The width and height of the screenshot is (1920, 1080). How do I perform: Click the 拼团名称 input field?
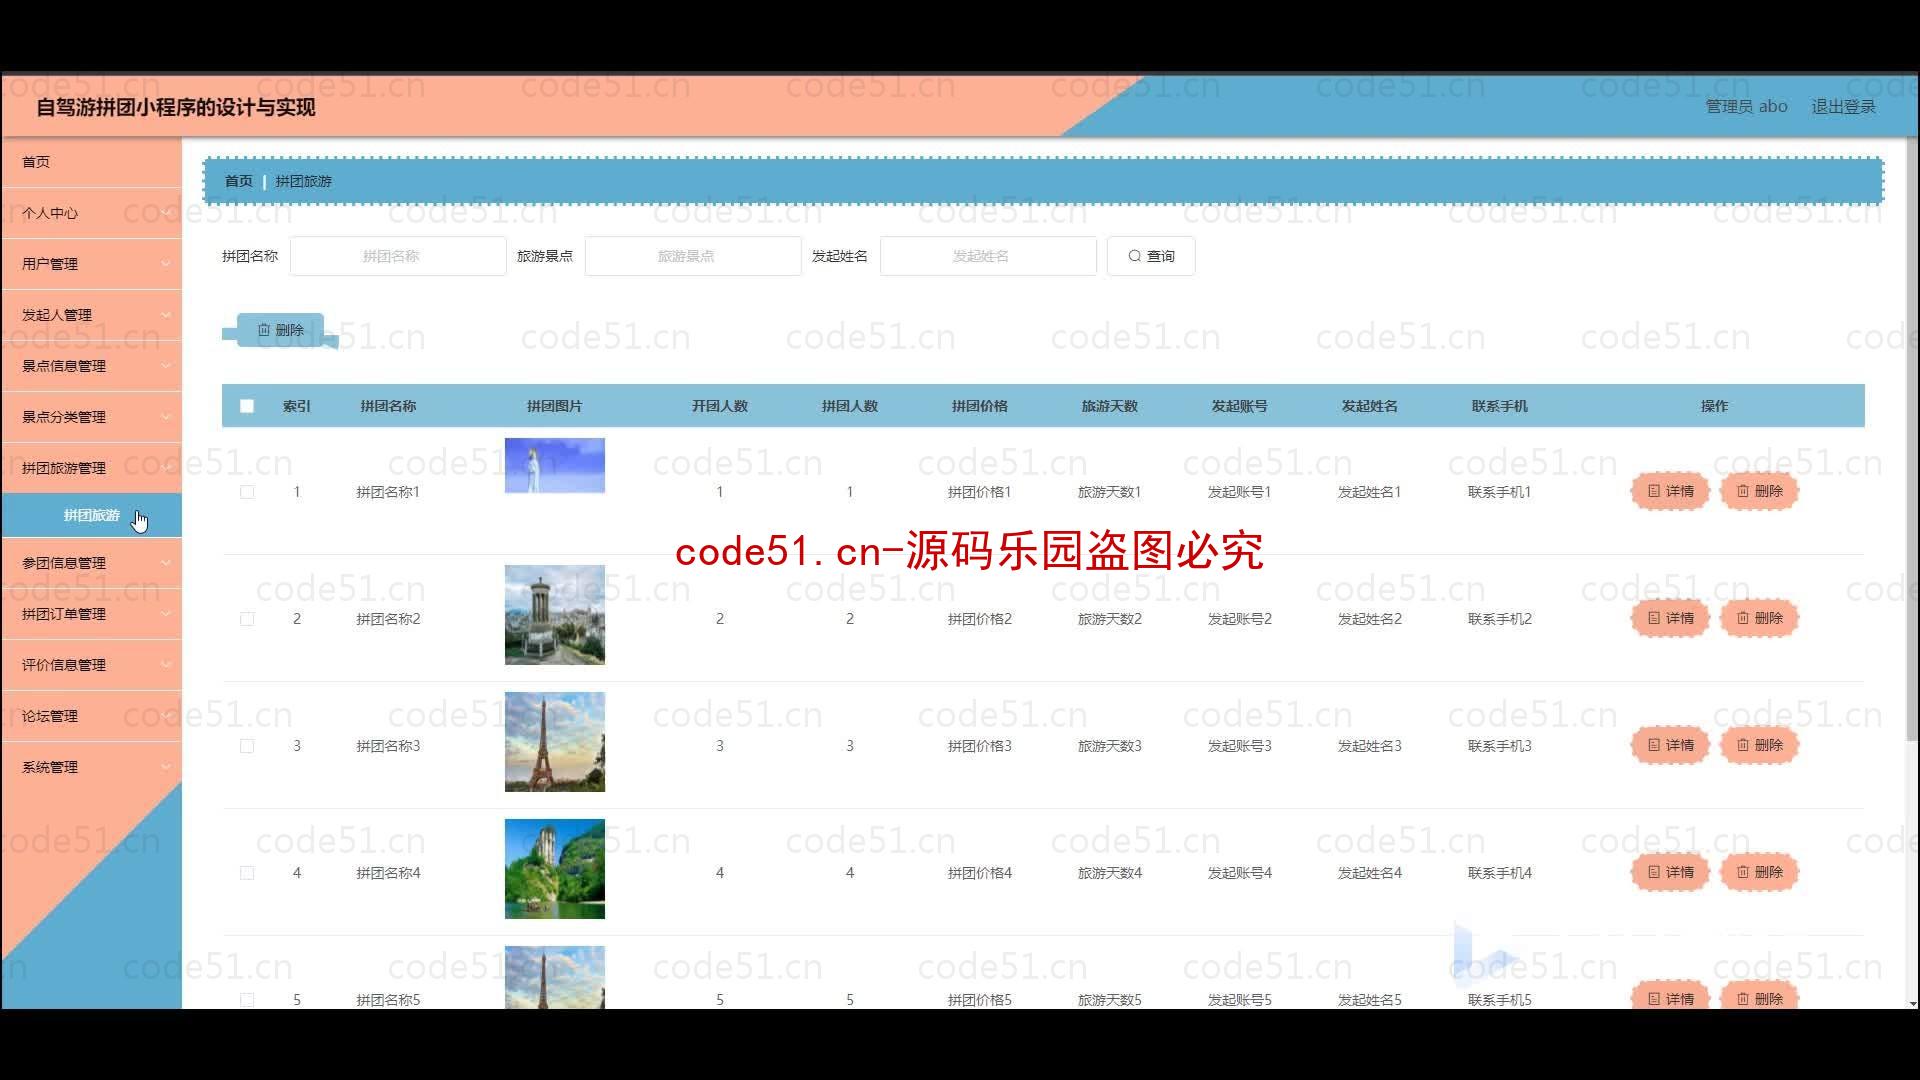click(x=392, y=255)
